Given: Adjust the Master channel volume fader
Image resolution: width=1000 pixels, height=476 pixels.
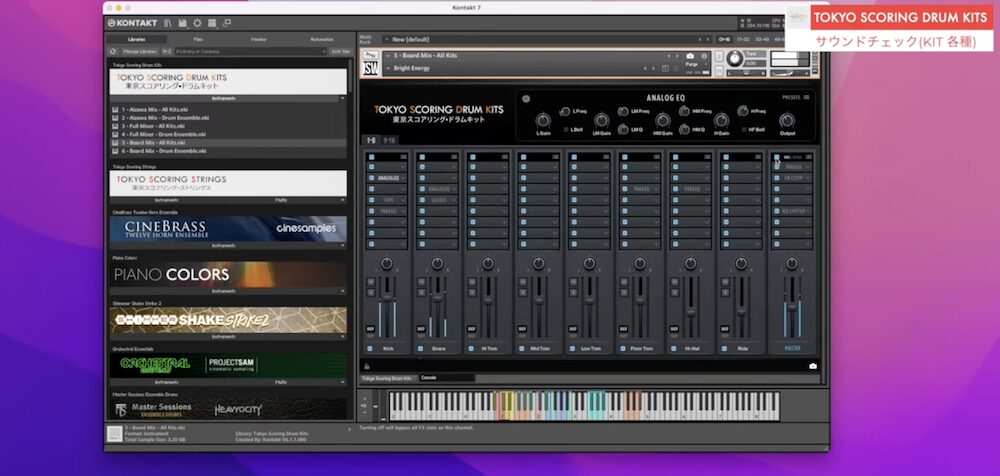Looking at the screenshot, I should coord(792,307).
